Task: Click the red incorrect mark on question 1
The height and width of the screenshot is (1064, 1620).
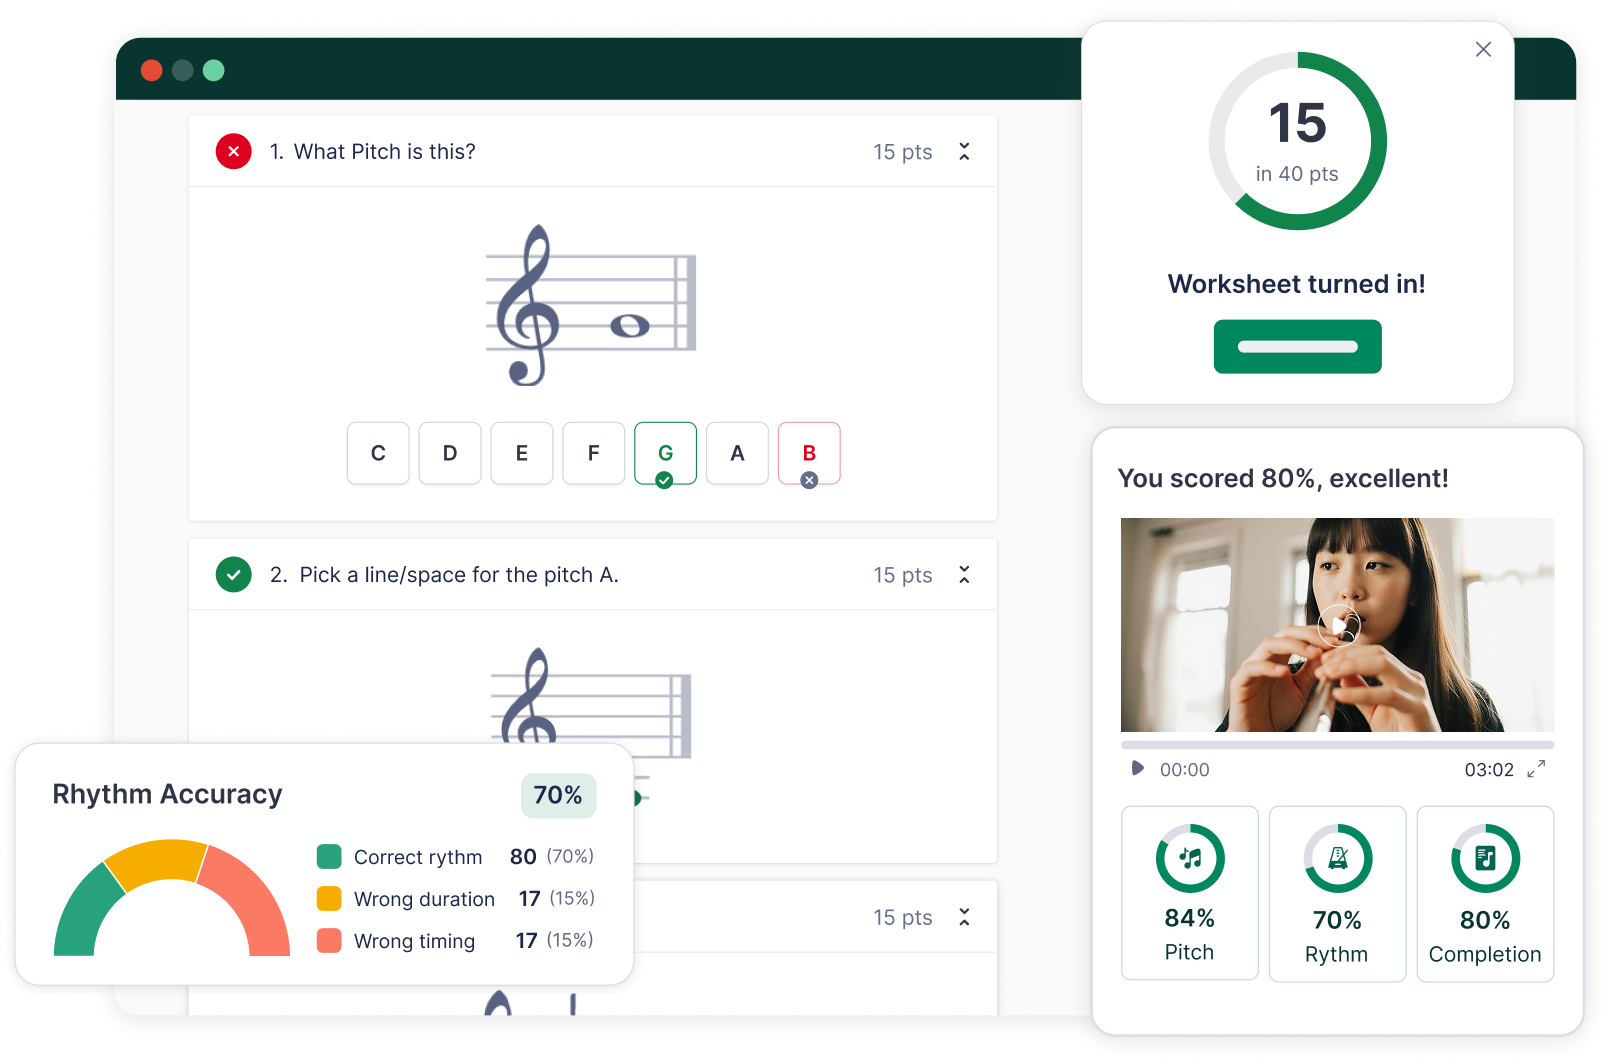Action: 233,151
